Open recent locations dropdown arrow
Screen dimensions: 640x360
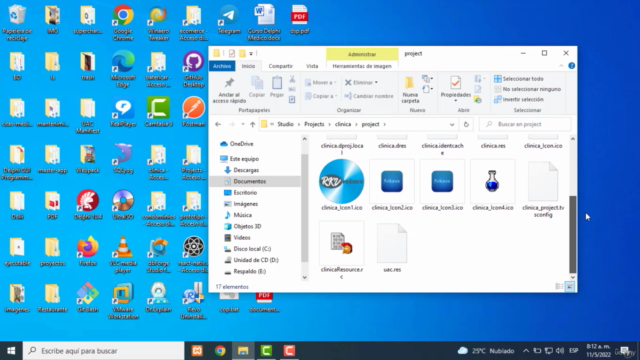pos(242,124)
